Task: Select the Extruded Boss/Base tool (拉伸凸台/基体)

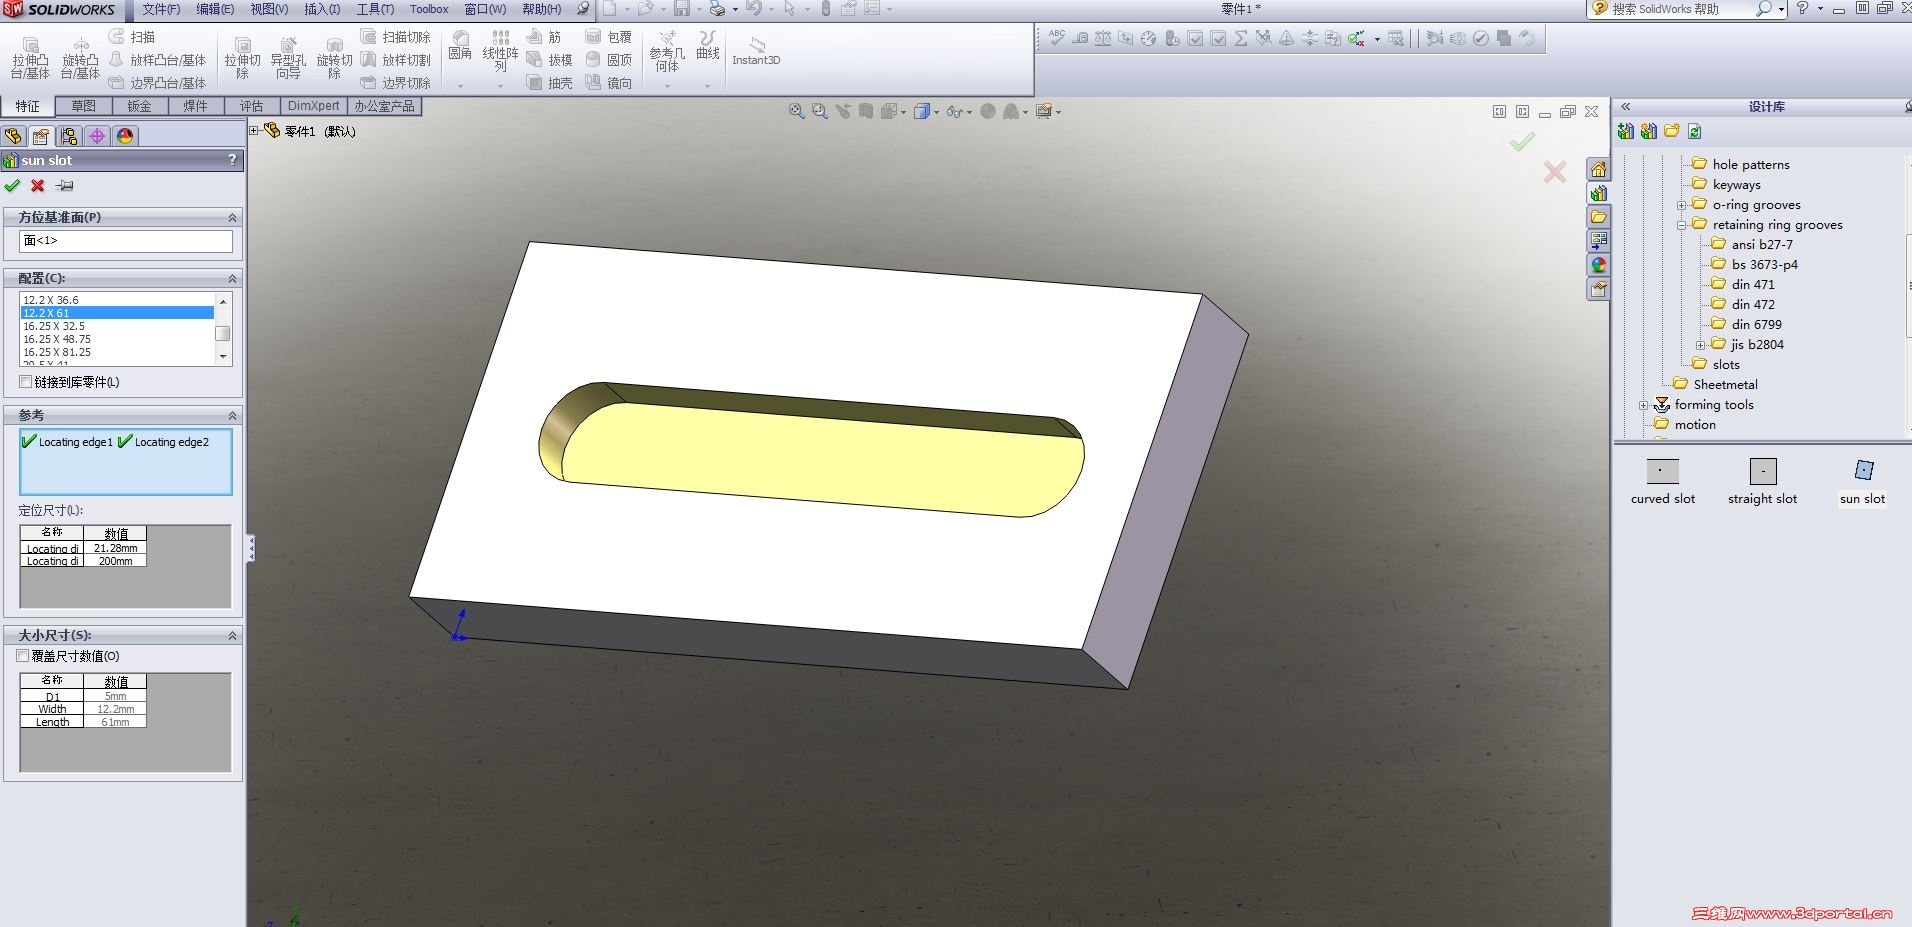Action: [30, 59]
